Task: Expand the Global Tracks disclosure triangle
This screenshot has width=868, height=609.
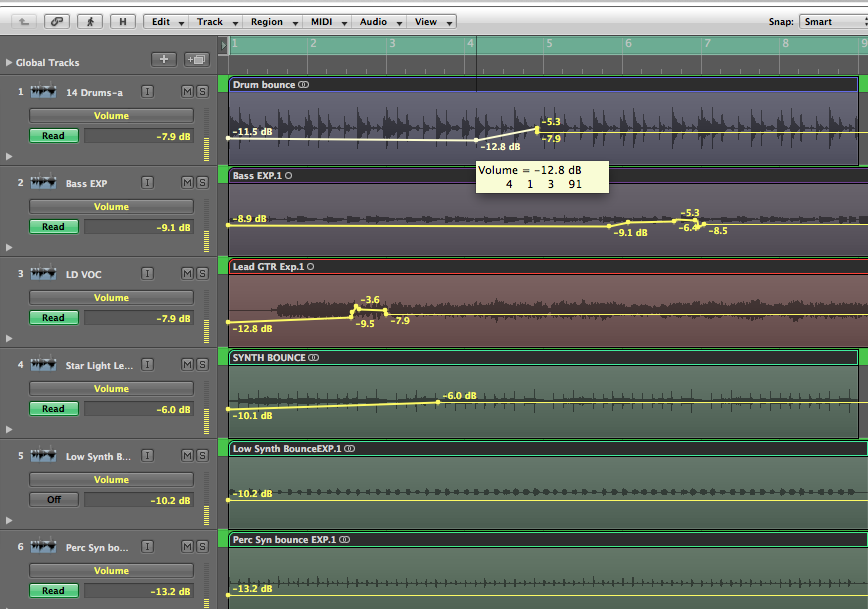Action: point(9,63)
